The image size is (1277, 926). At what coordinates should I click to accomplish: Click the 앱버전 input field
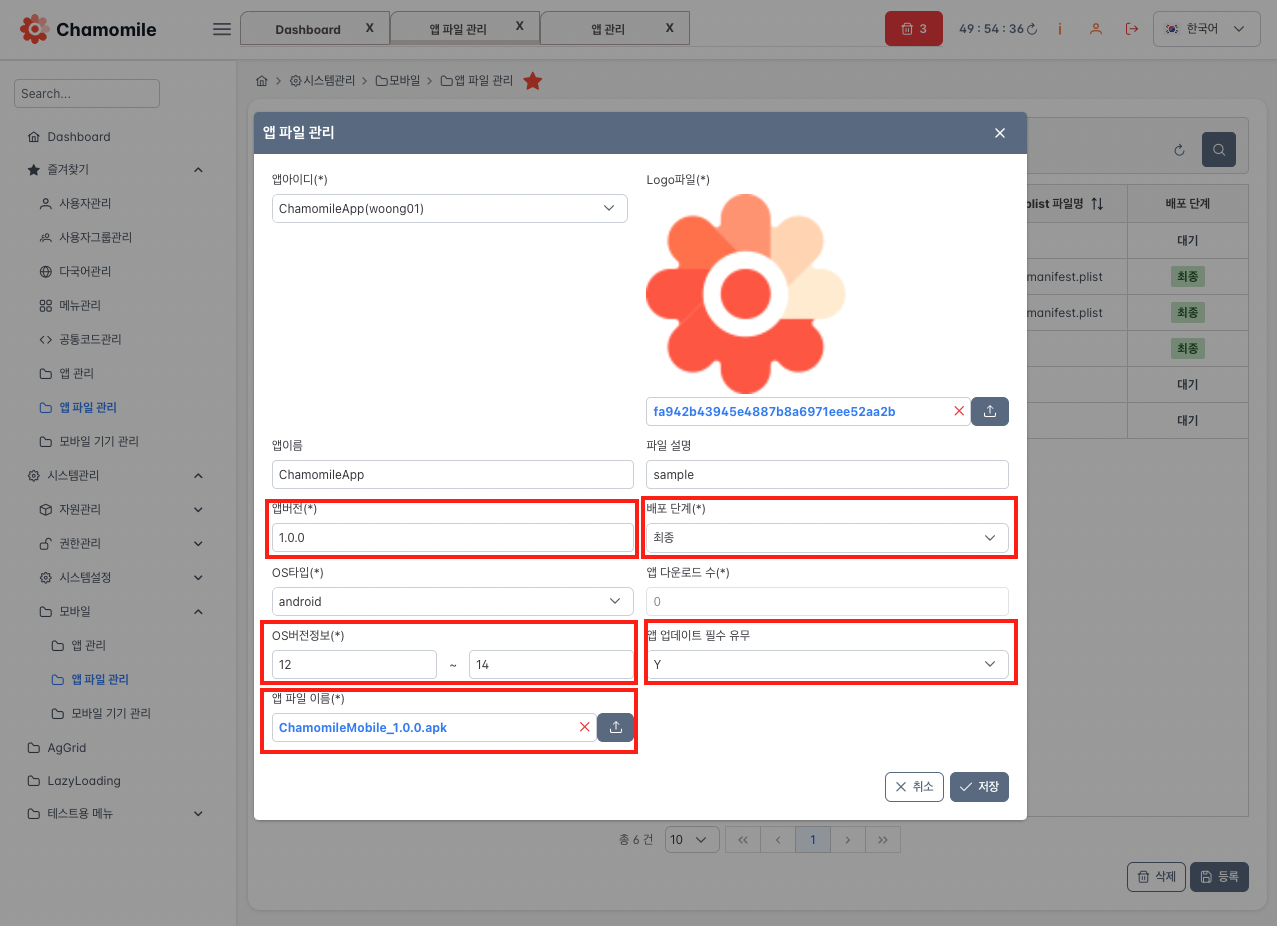pyautogui.click(x=452, y=538)
